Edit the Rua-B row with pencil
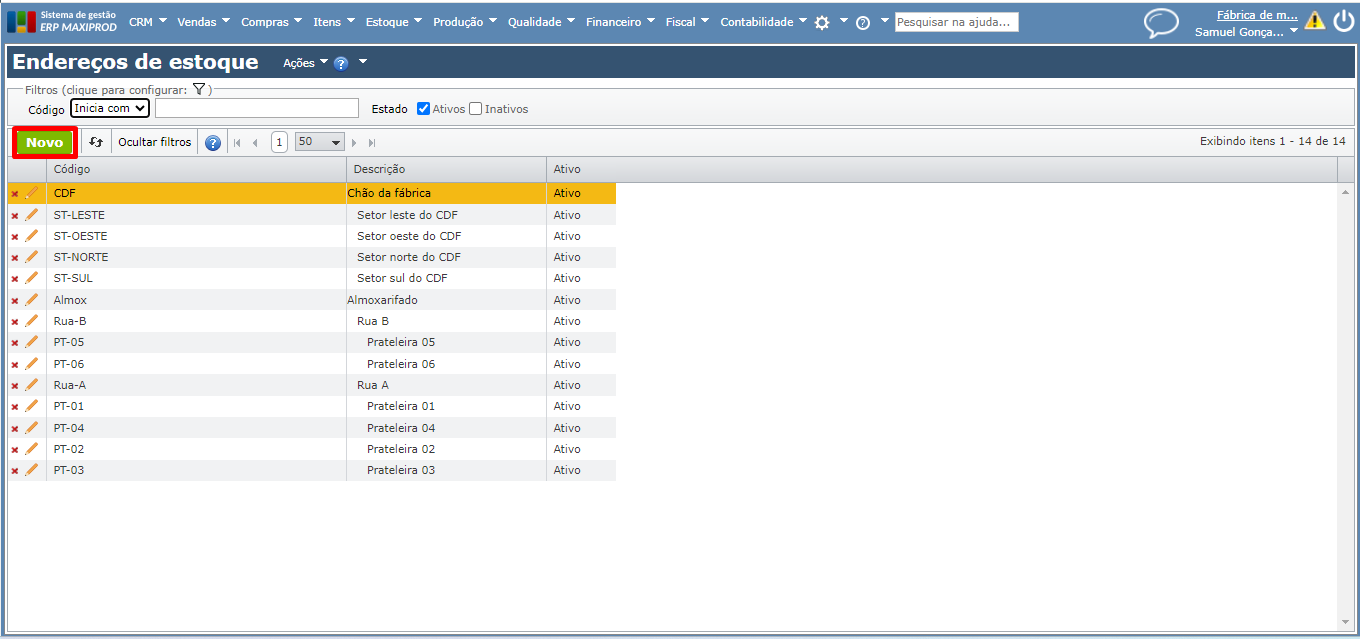This screenshot has width=1360, height=639. coord(32,321)
